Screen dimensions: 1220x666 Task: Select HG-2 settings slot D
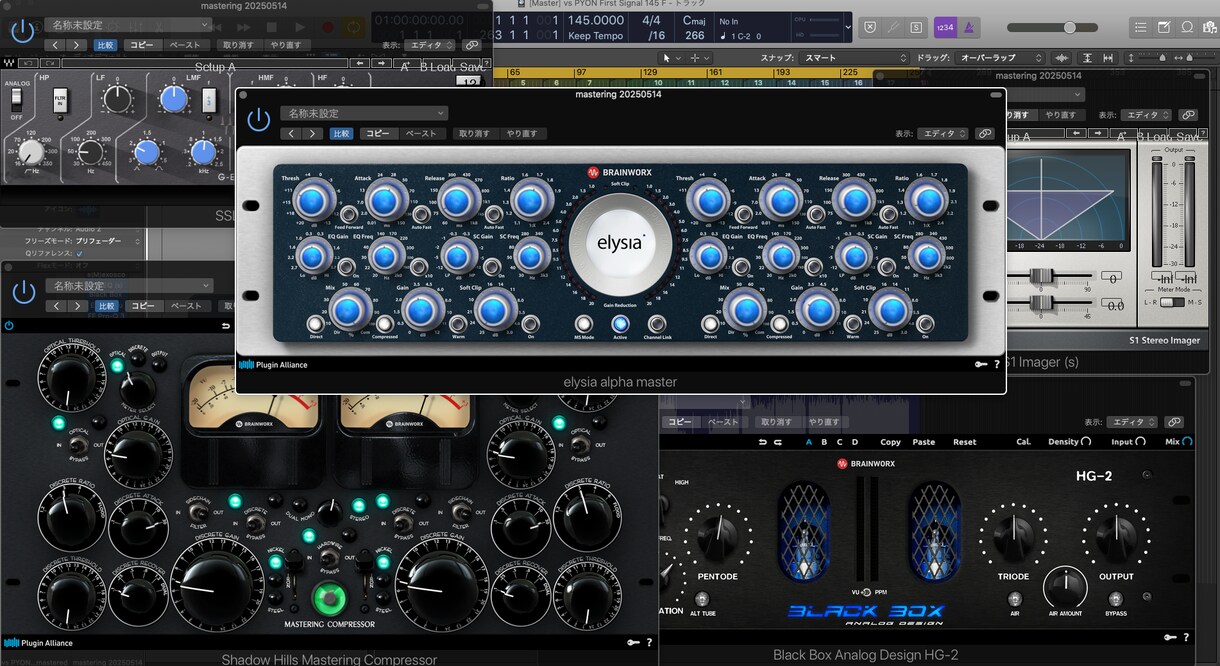pyautogui.click(x=854, y=442)
